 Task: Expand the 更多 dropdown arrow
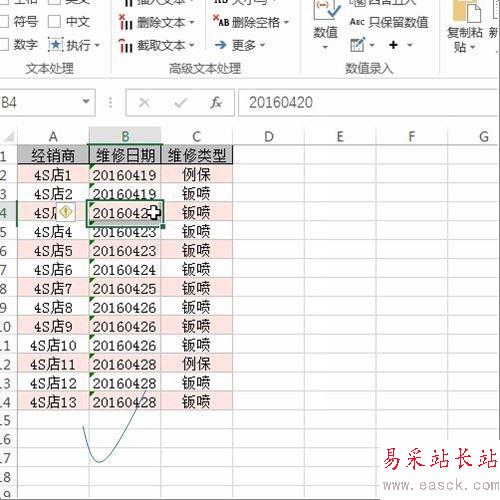262,45
